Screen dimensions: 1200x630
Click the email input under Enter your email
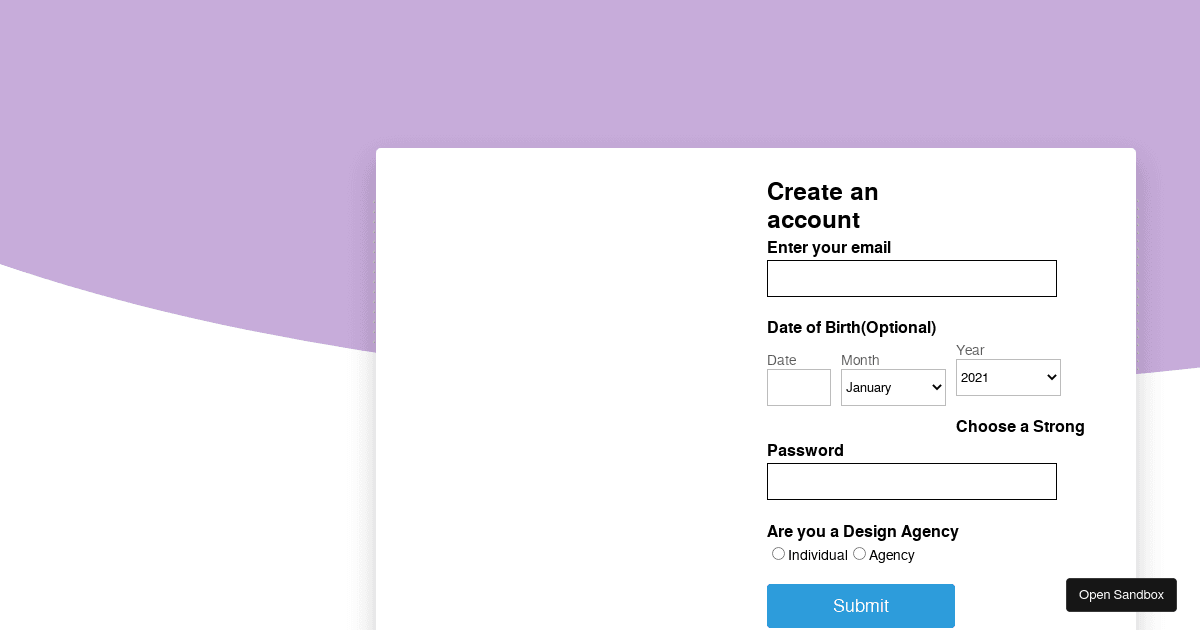point(911,278)
